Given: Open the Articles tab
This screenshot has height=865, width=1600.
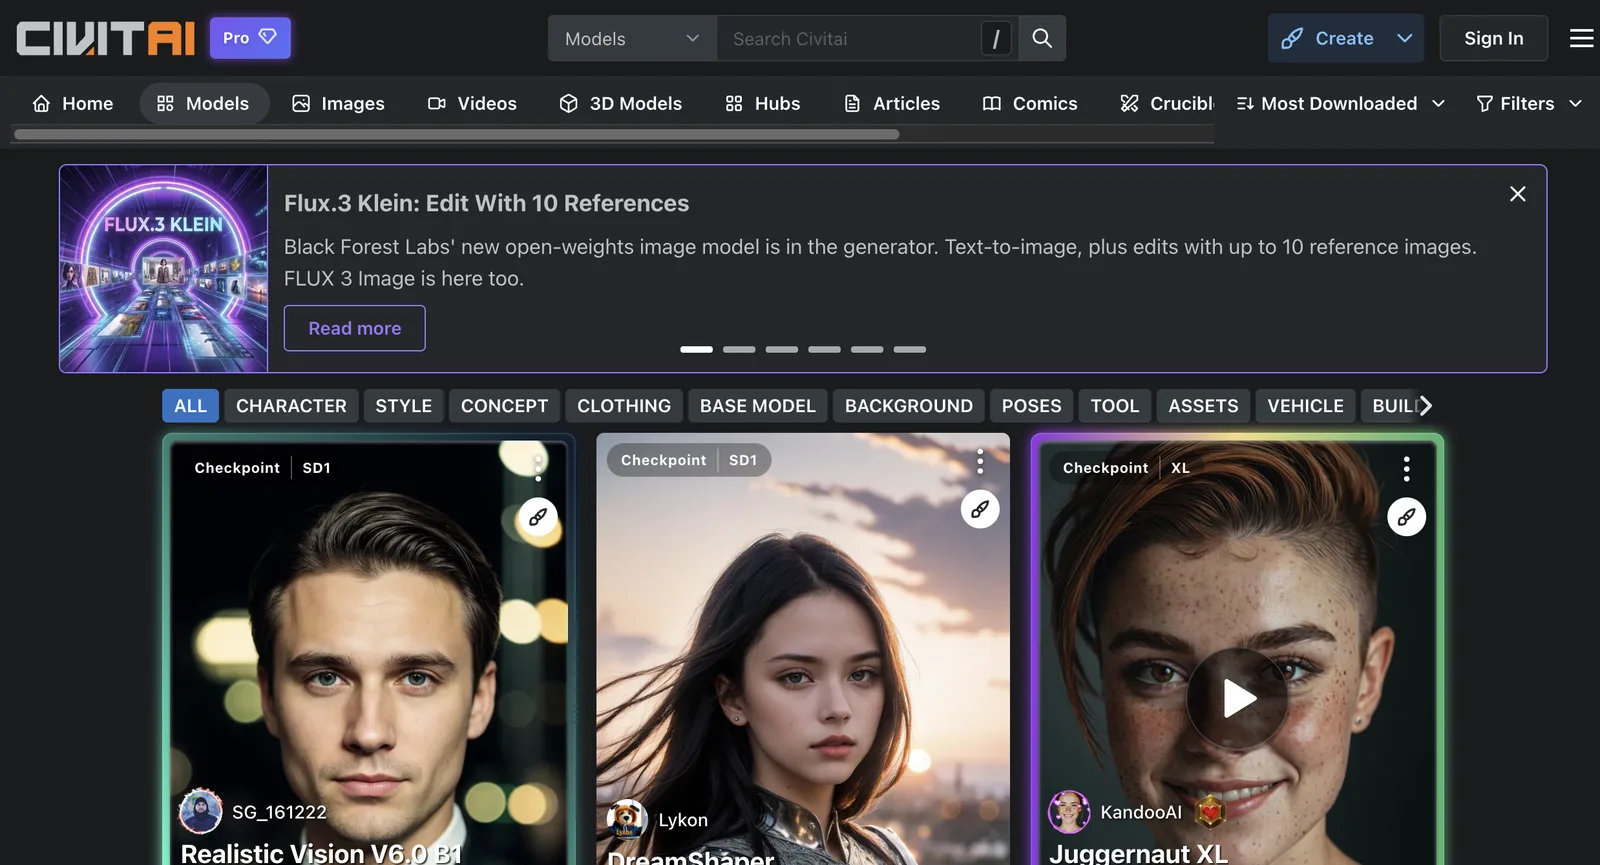Looking at the screenshot, I should pyautogui.click(x=892, y=103).
